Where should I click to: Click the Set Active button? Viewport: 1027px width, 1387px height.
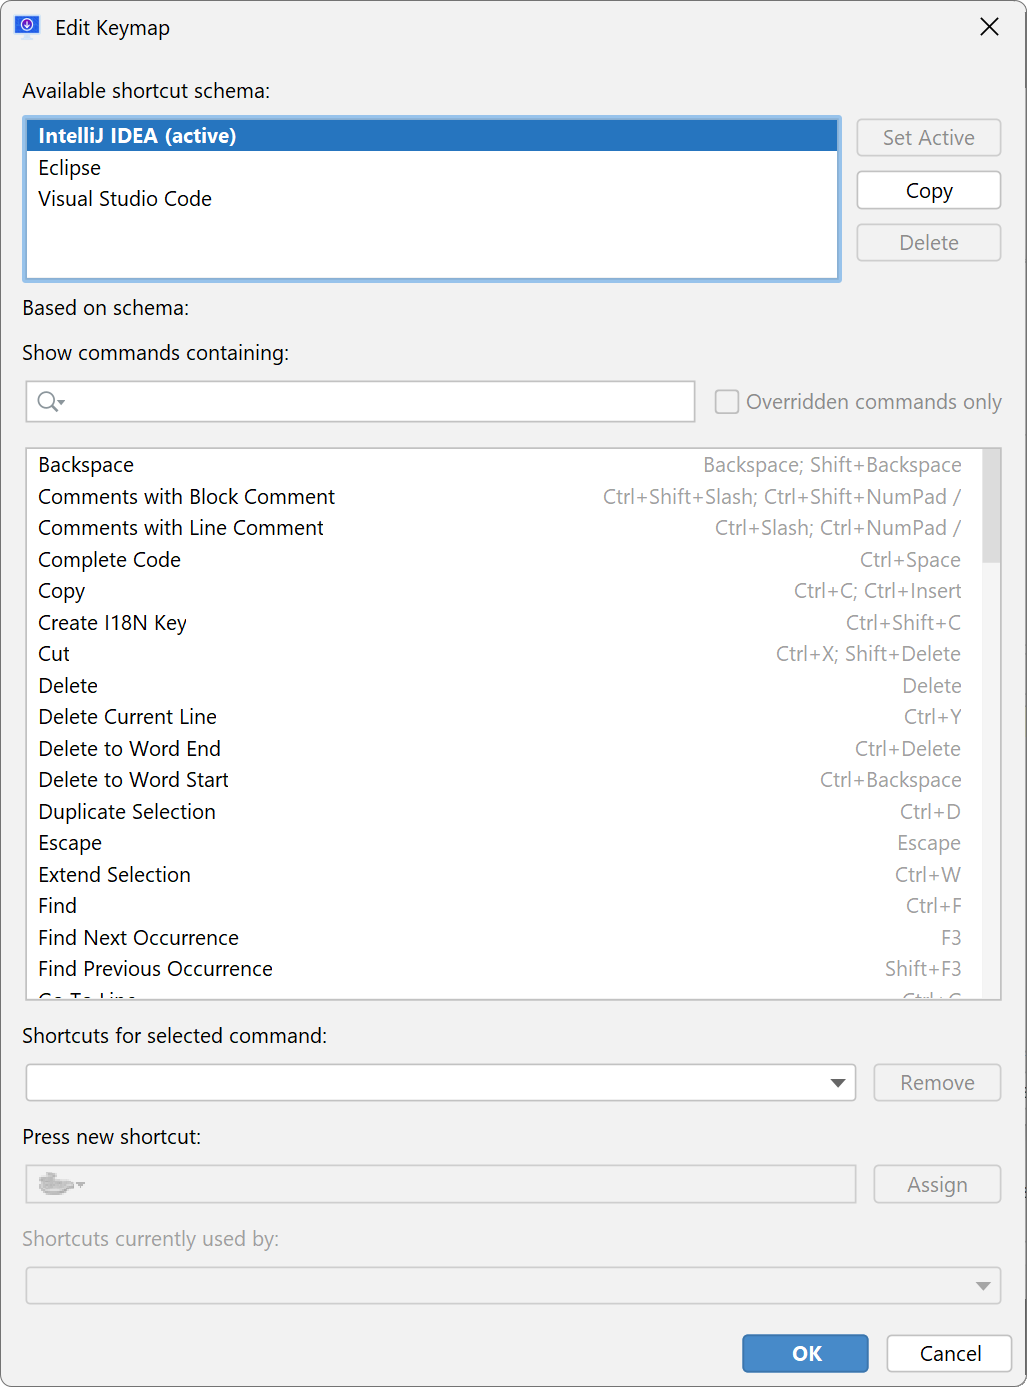click(x=929, y=138)
